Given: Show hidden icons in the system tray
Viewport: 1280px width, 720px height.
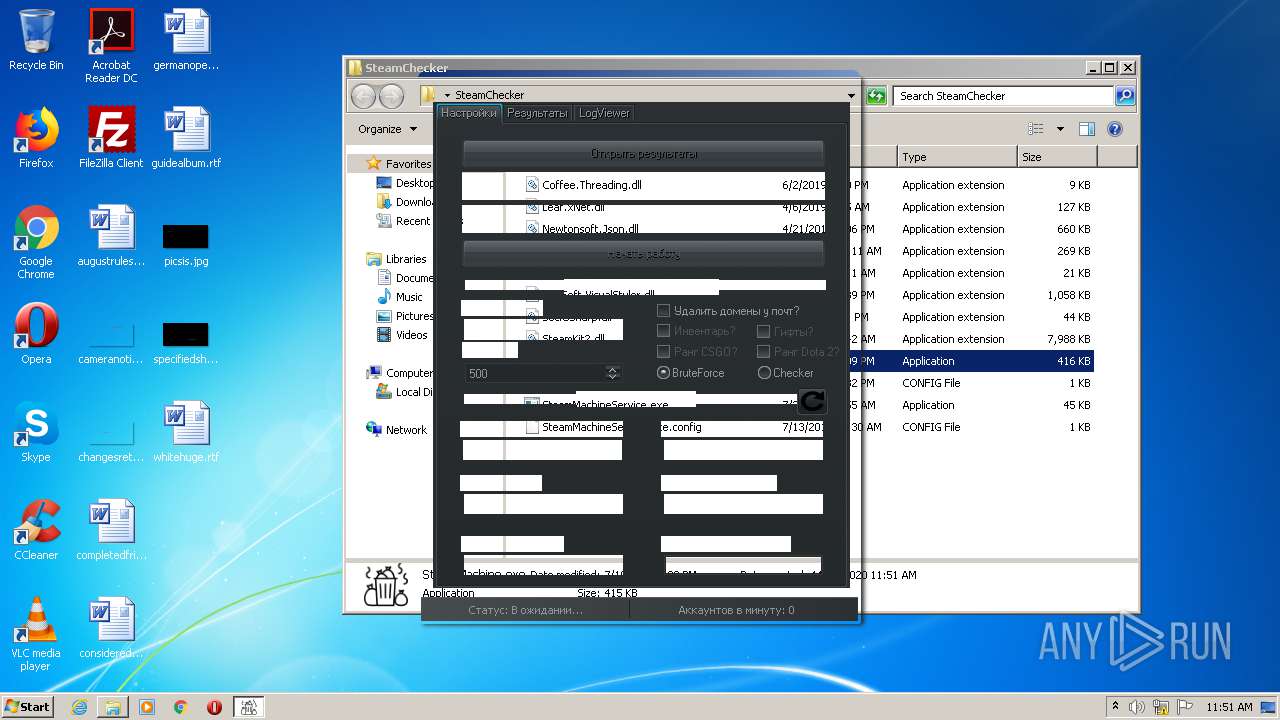Looking at the screenshot, I should [1115, 706].
